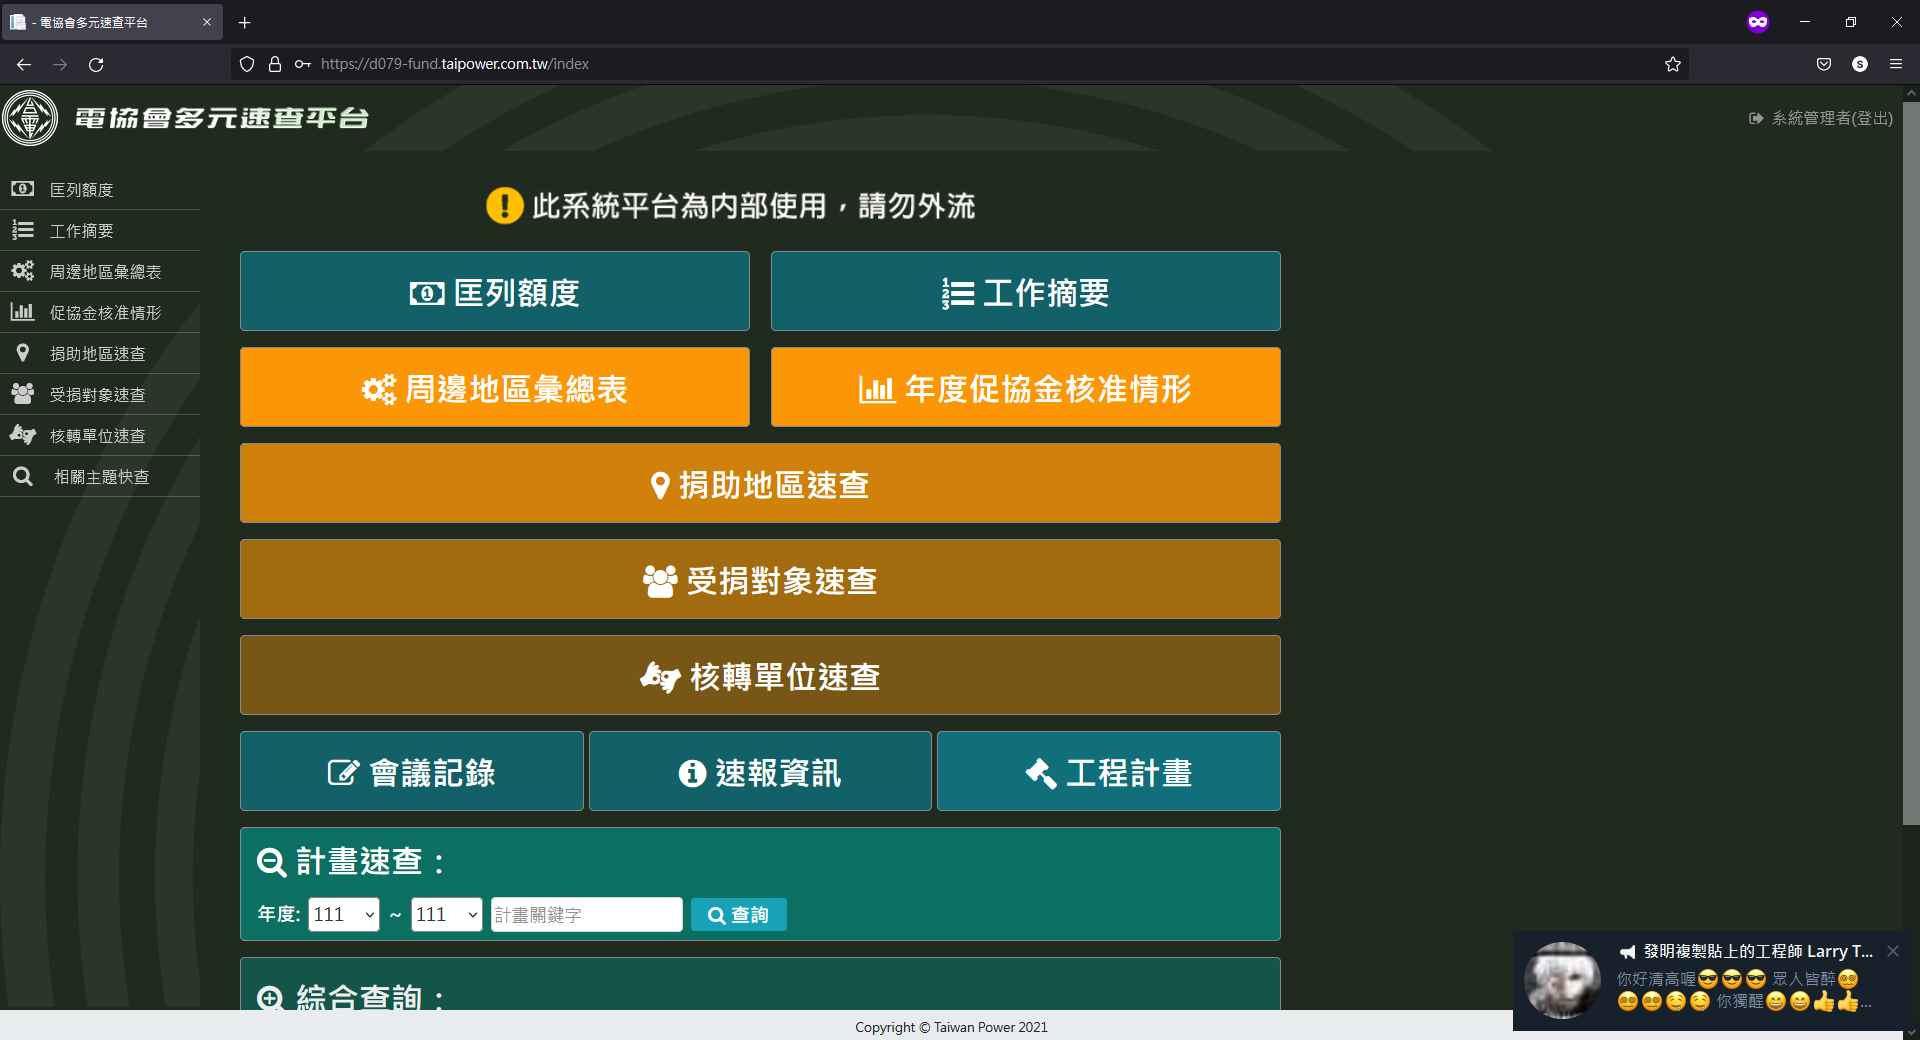Dismiss the Larry notification popup
The height and width of the screenshot is (1040, 1920).
pyautogui.click(x=1893, y=951)
